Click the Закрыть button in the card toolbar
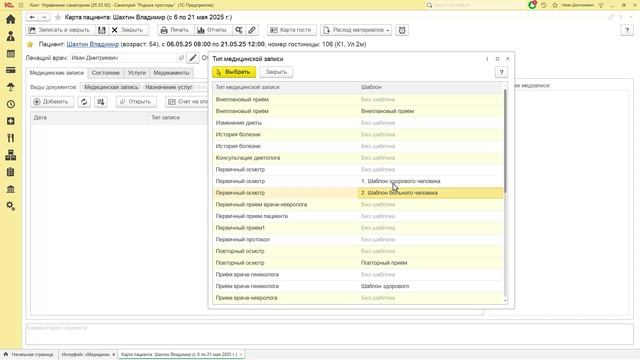The image size is (640, 360). click(x=127, y=30)
